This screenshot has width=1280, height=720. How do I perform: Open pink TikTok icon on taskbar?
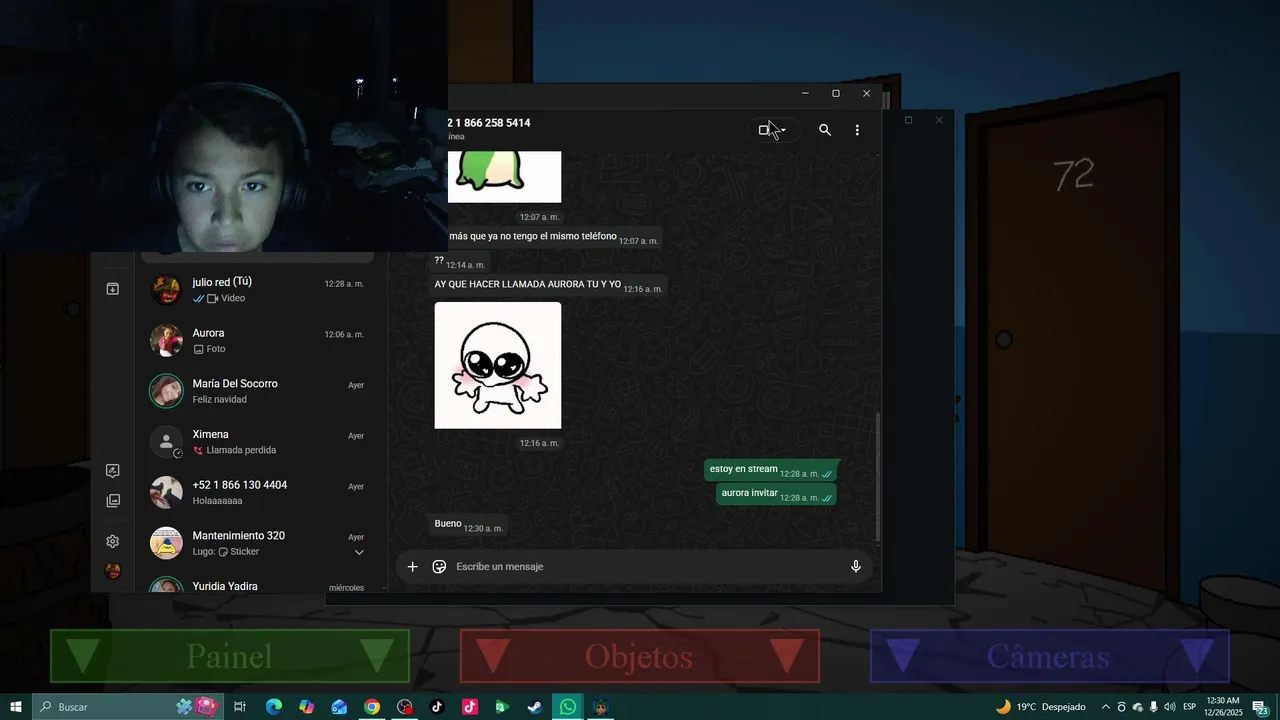tap(470, 707)
